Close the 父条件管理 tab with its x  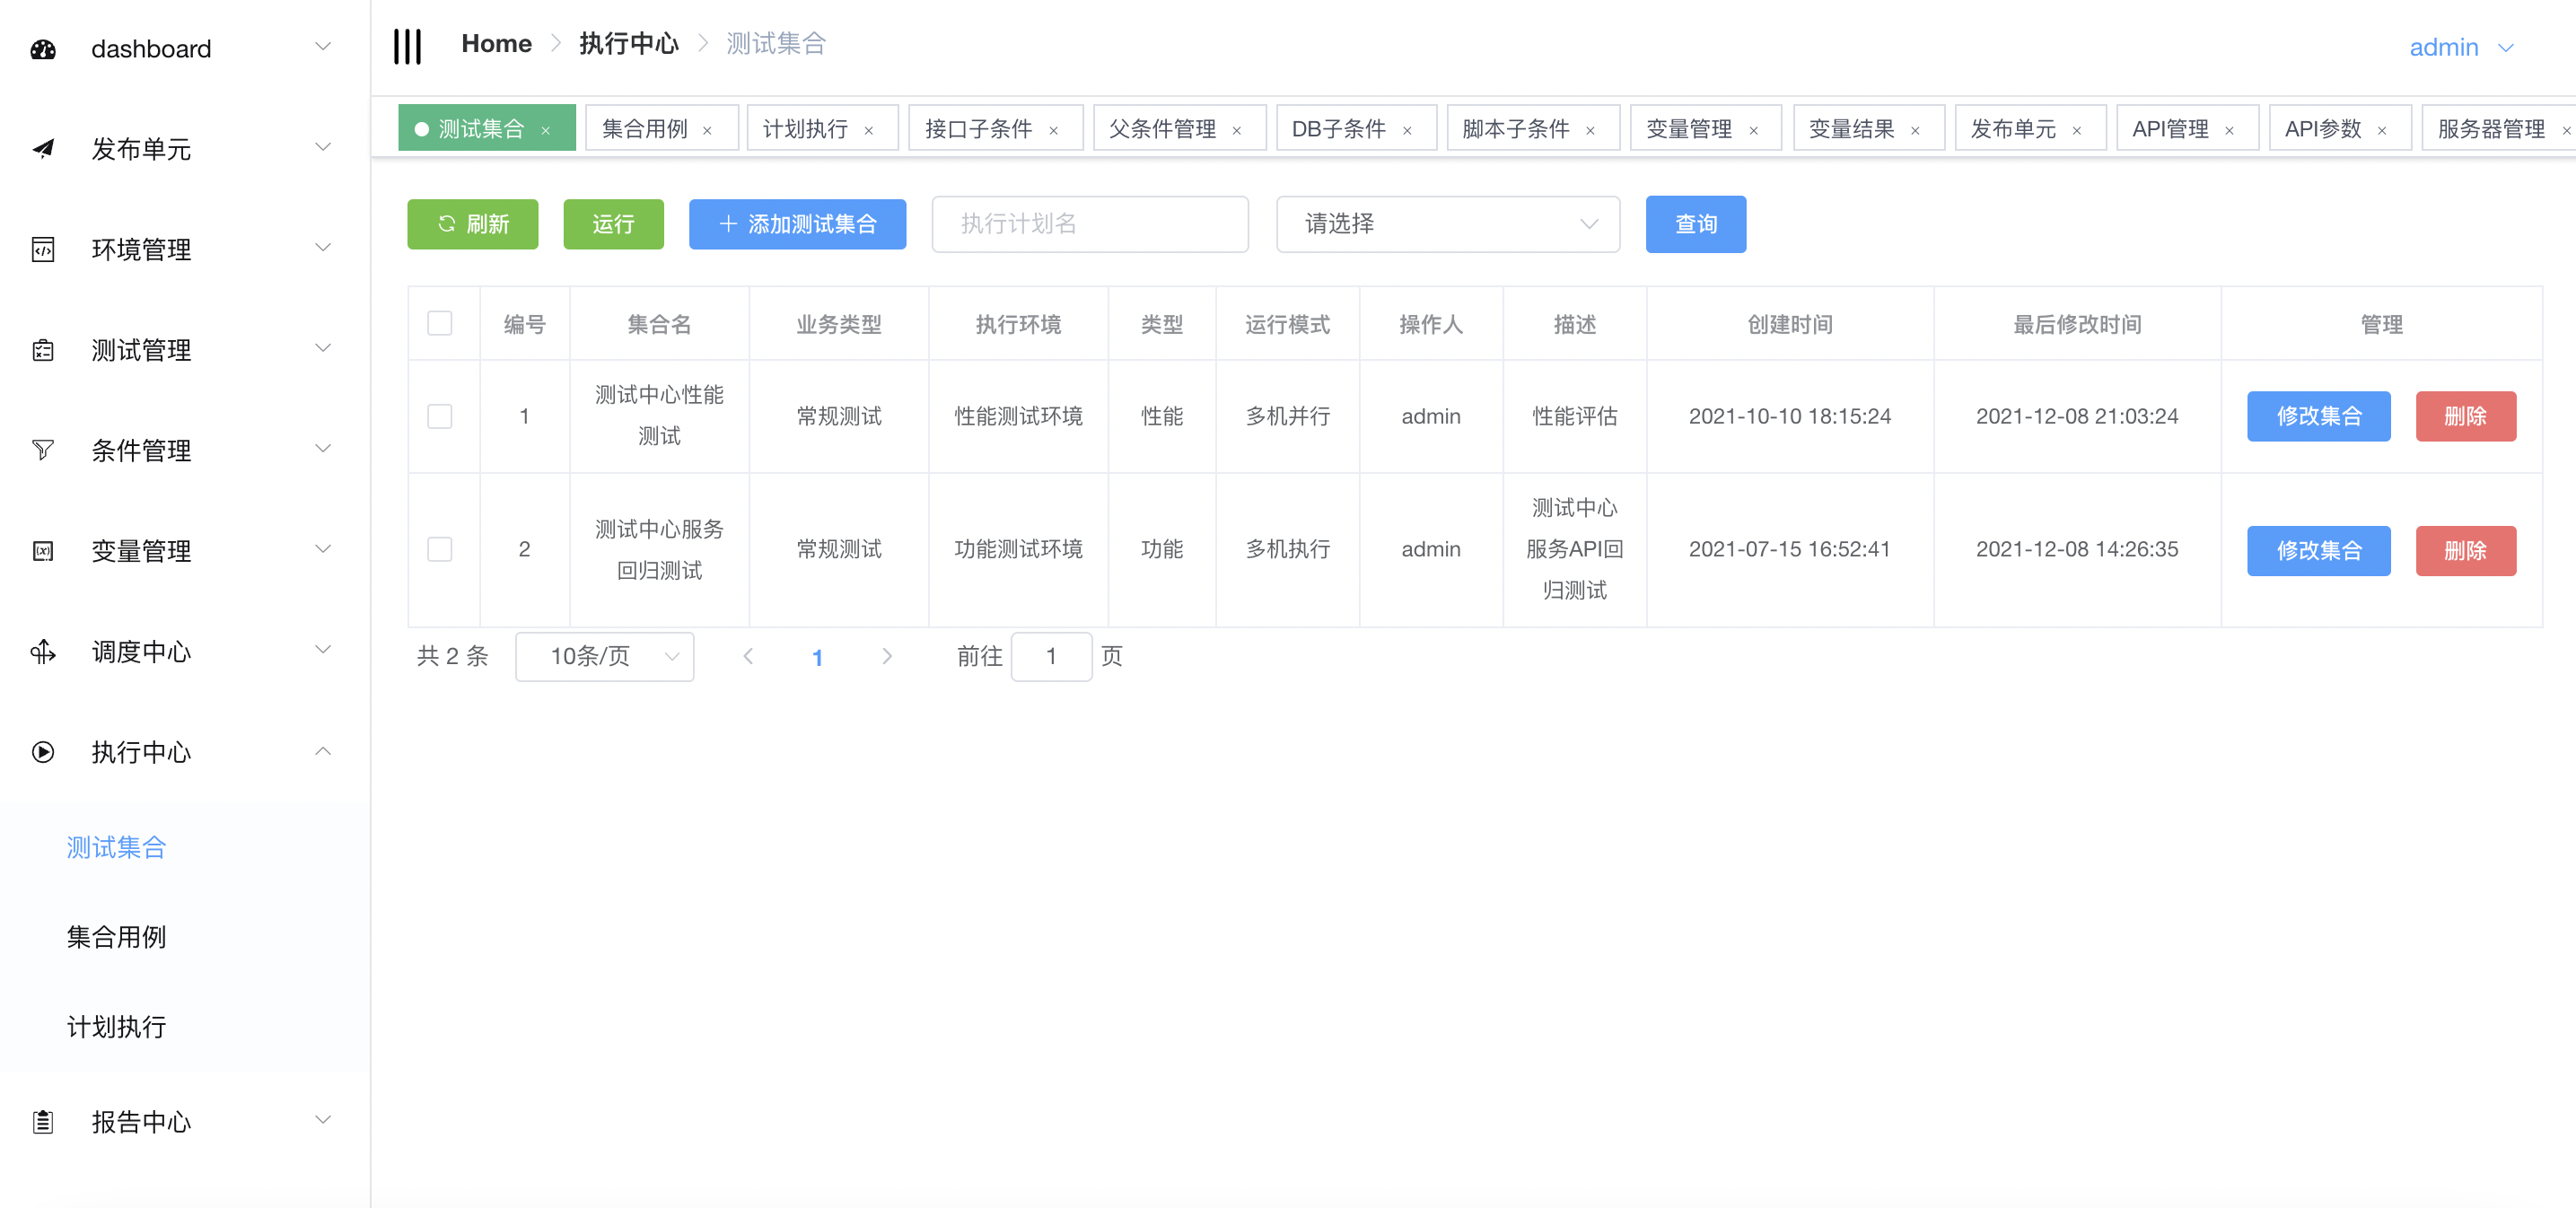coord(1237,130)
